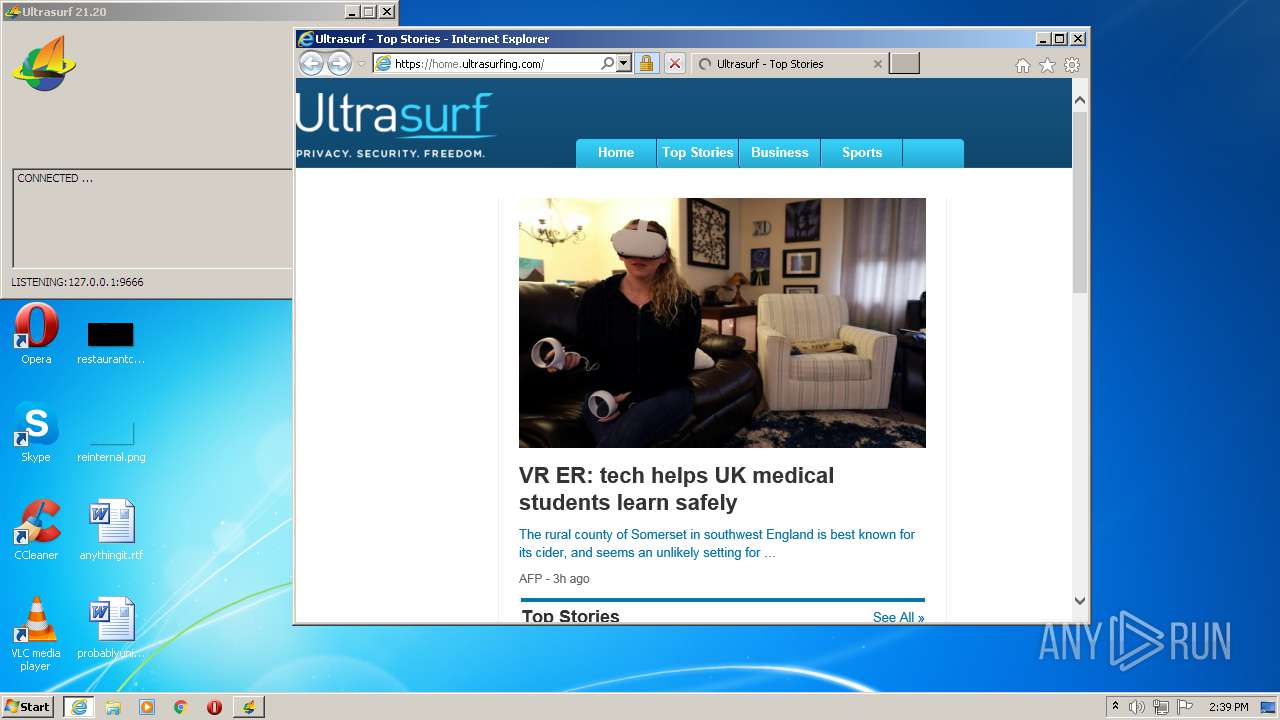Click scrollbar up arrow in IE
1280x720 pixels.
(x=1080, y=100)
